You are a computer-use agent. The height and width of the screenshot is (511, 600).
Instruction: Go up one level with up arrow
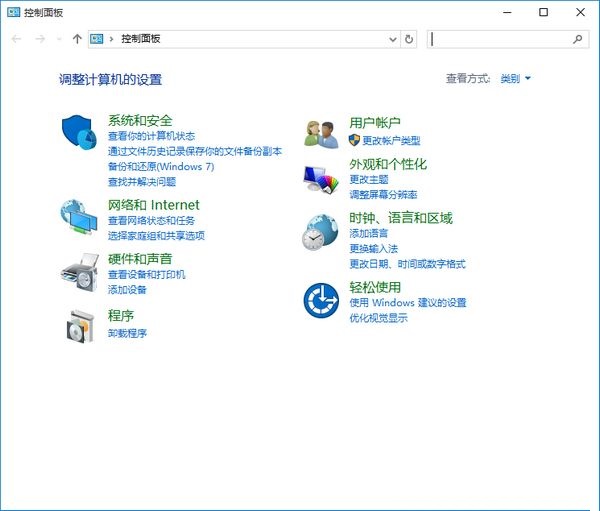[x=77, y=39]
